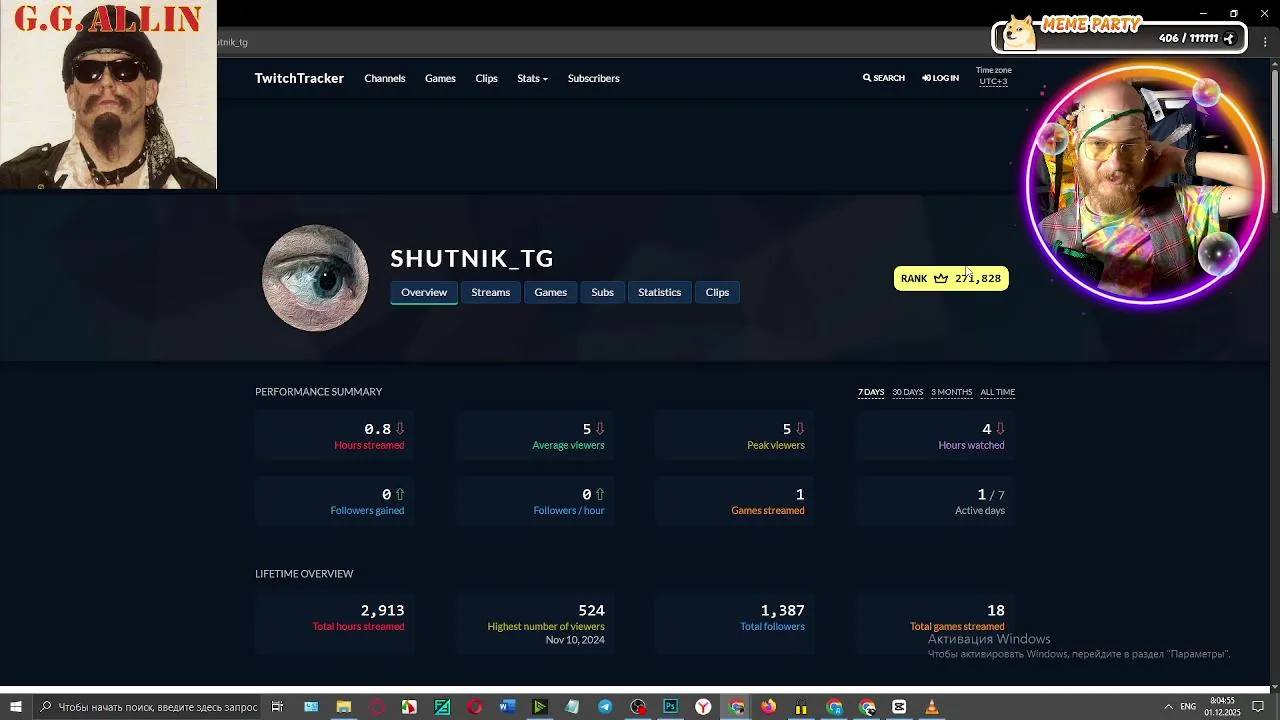This screenshot has width=1280, height=720.
Task: Open the Games navigation link
Action: (x=440, y=78)
